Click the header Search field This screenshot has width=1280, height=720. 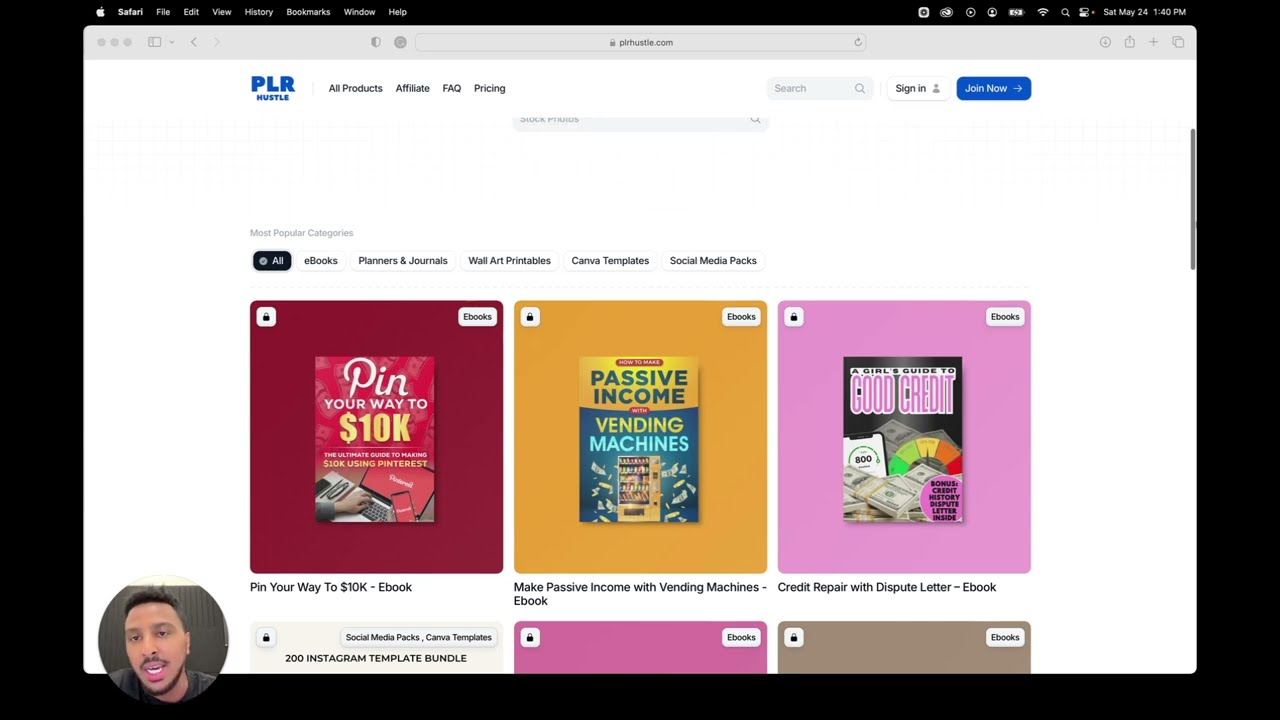[x=819, y=88]
